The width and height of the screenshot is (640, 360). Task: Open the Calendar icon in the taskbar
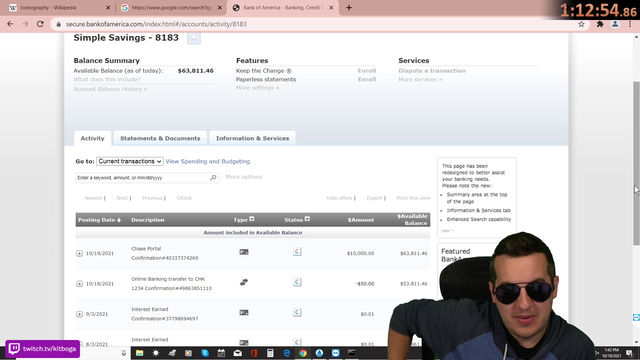pyautogui.click(x=221, y=353)
